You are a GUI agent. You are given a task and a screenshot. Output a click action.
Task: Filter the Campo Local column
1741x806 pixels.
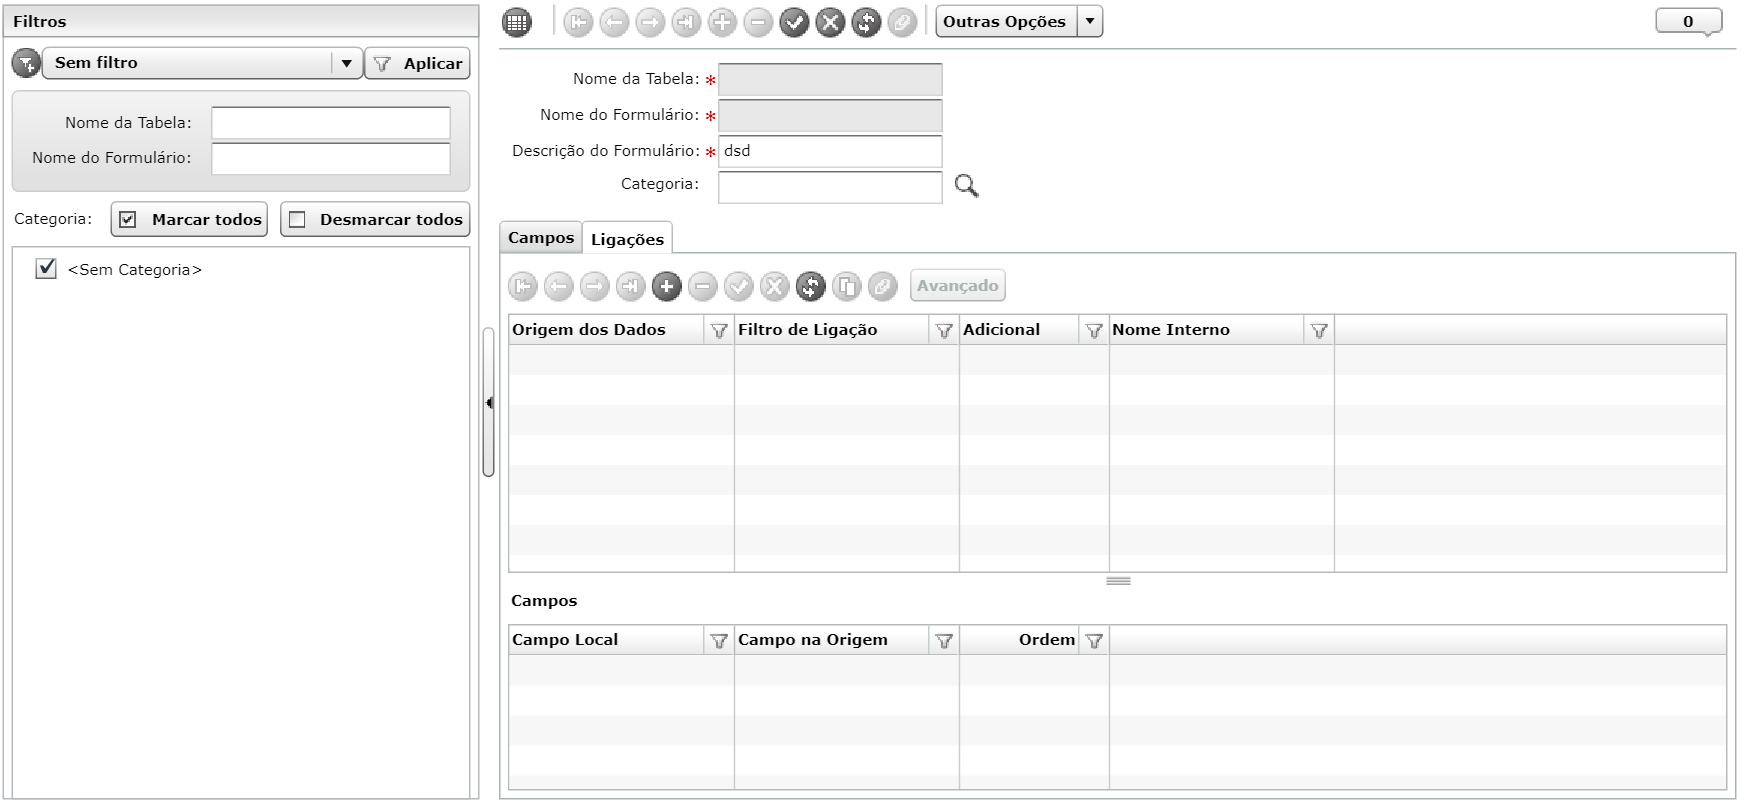coord(719,641)
